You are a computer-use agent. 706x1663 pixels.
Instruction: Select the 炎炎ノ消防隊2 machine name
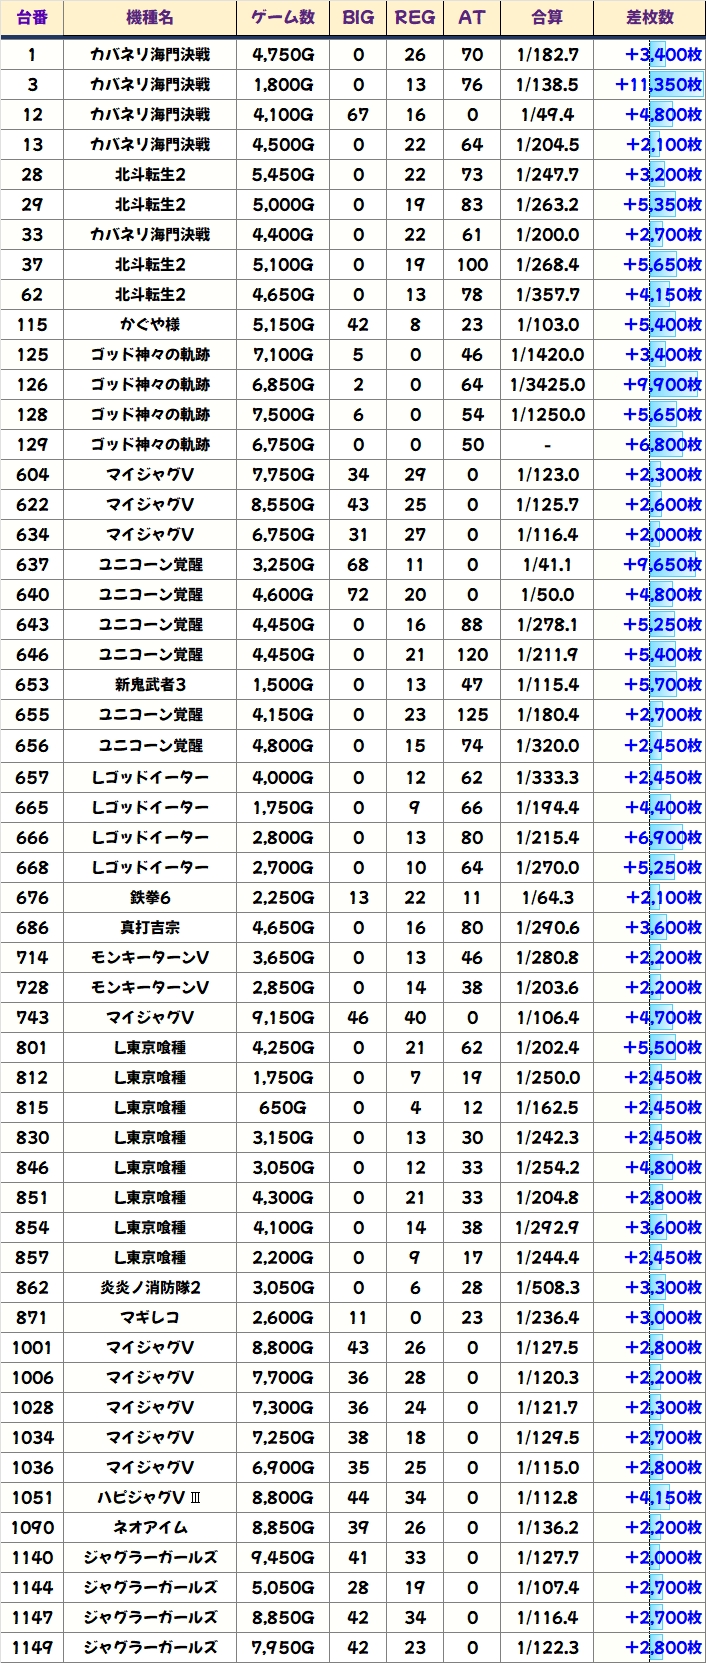pyautogui.click(x=150, y=1288)
